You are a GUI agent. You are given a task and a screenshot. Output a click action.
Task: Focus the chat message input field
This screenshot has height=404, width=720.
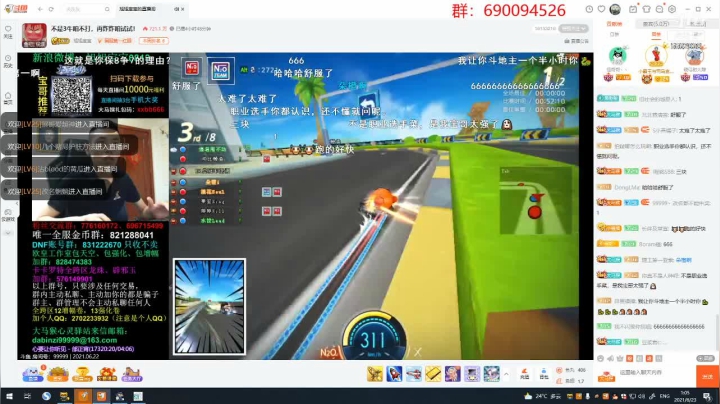656,376
